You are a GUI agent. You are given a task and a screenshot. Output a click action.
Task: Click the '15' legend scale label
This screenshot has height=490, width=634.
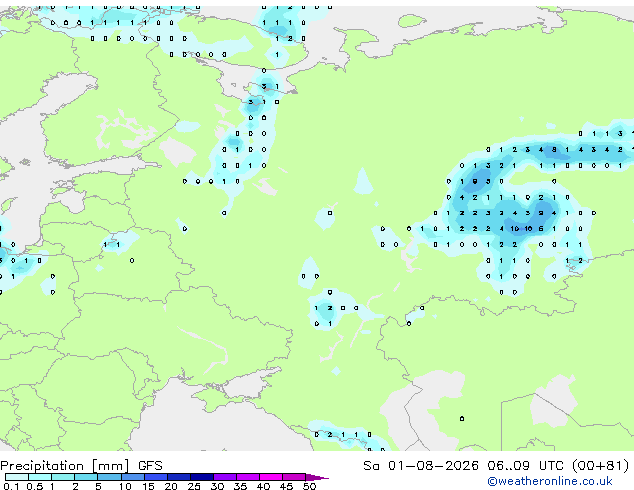[x=148, y=486]
